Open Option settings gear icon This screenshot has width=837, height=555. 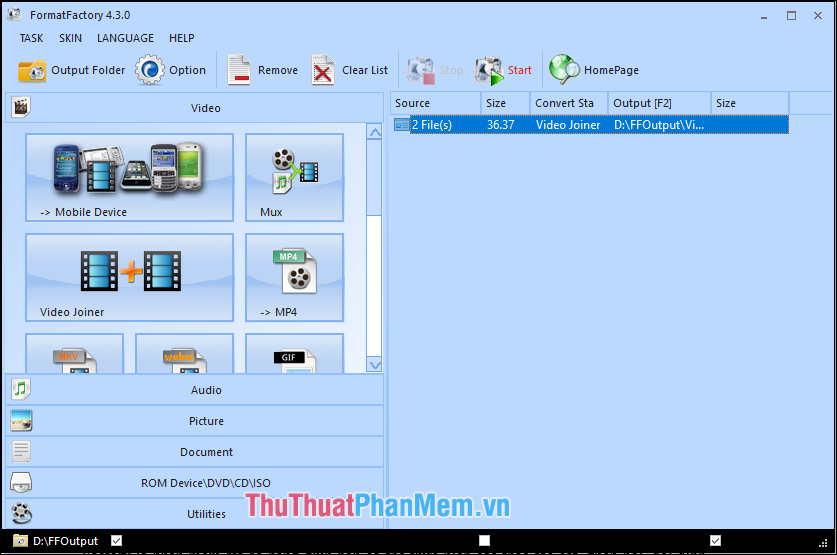click(x=149, y=70)
